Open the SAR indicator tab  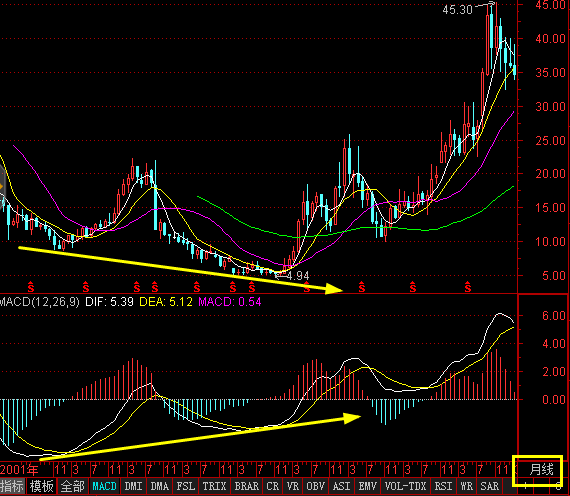pos(490,486)
